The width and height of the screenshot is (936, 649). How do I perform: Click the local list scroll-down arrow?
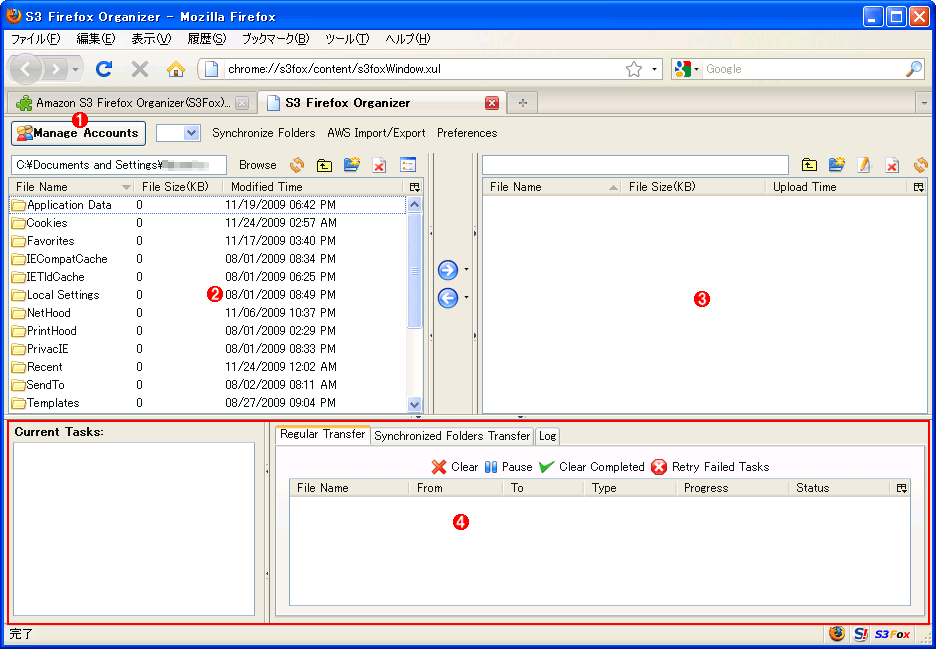pos(414,404)
